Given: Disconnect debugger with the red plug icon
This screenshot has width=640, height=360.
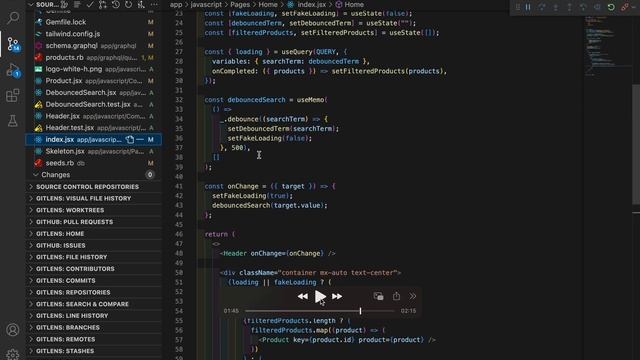Looking at the screenshot, I should (624, 7).
